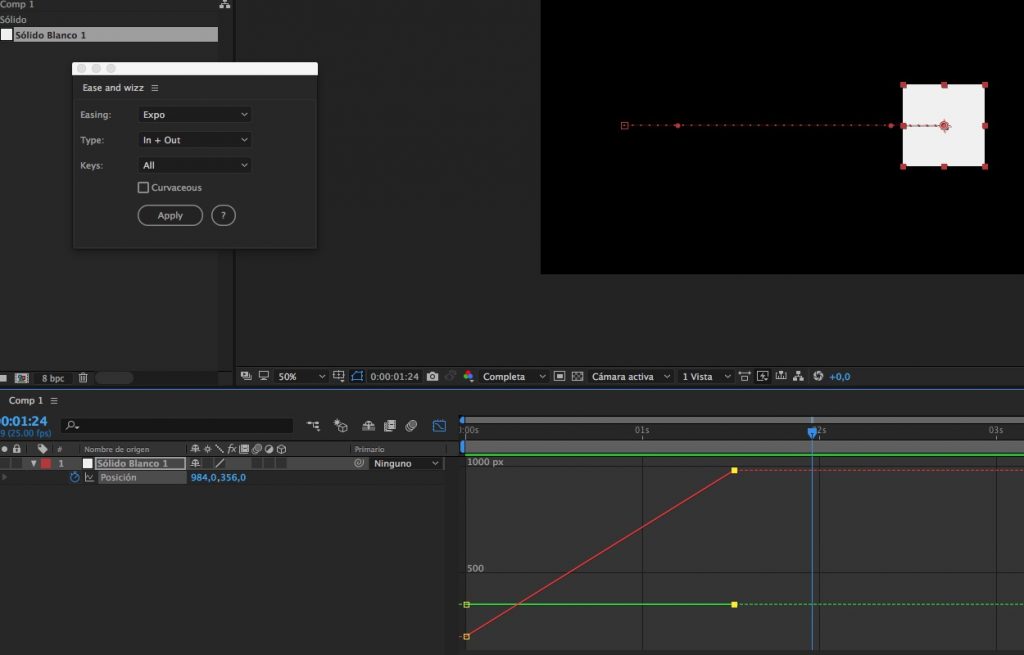This screenshot has height=655, width=1024.
Task: Open the show channel color icon
Action: tap(469, 377)
